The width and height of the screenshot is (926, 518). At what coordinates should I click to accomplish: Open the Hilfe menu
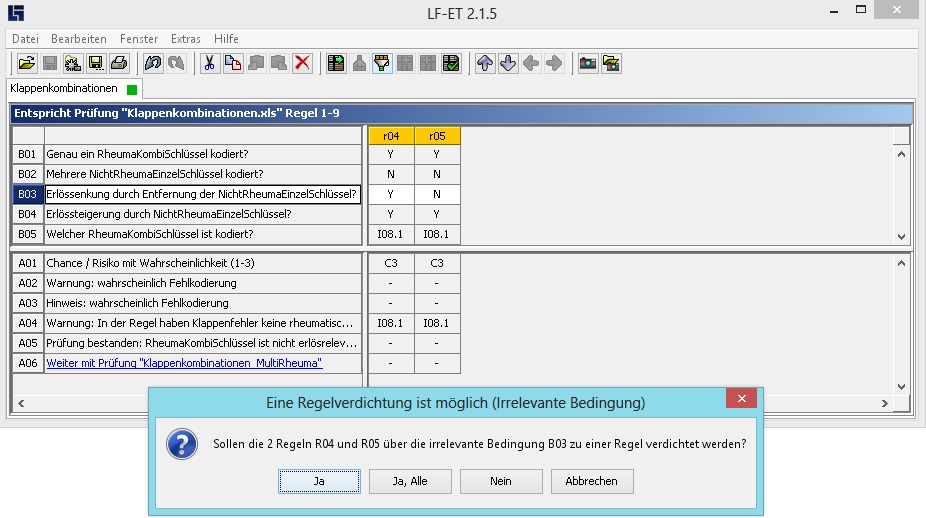(226, 39)
